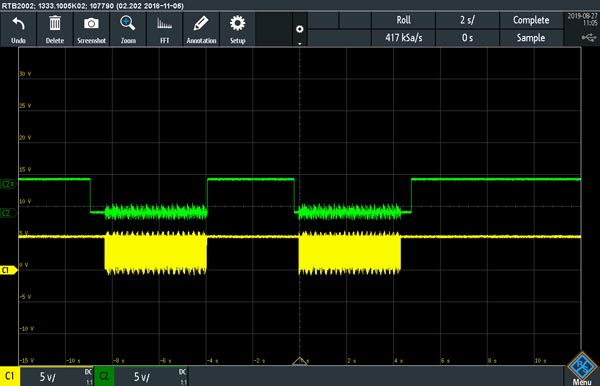Click the -10 s time axis label
The height and width of the screenshot is (386, 600).
tap(73, 361)
